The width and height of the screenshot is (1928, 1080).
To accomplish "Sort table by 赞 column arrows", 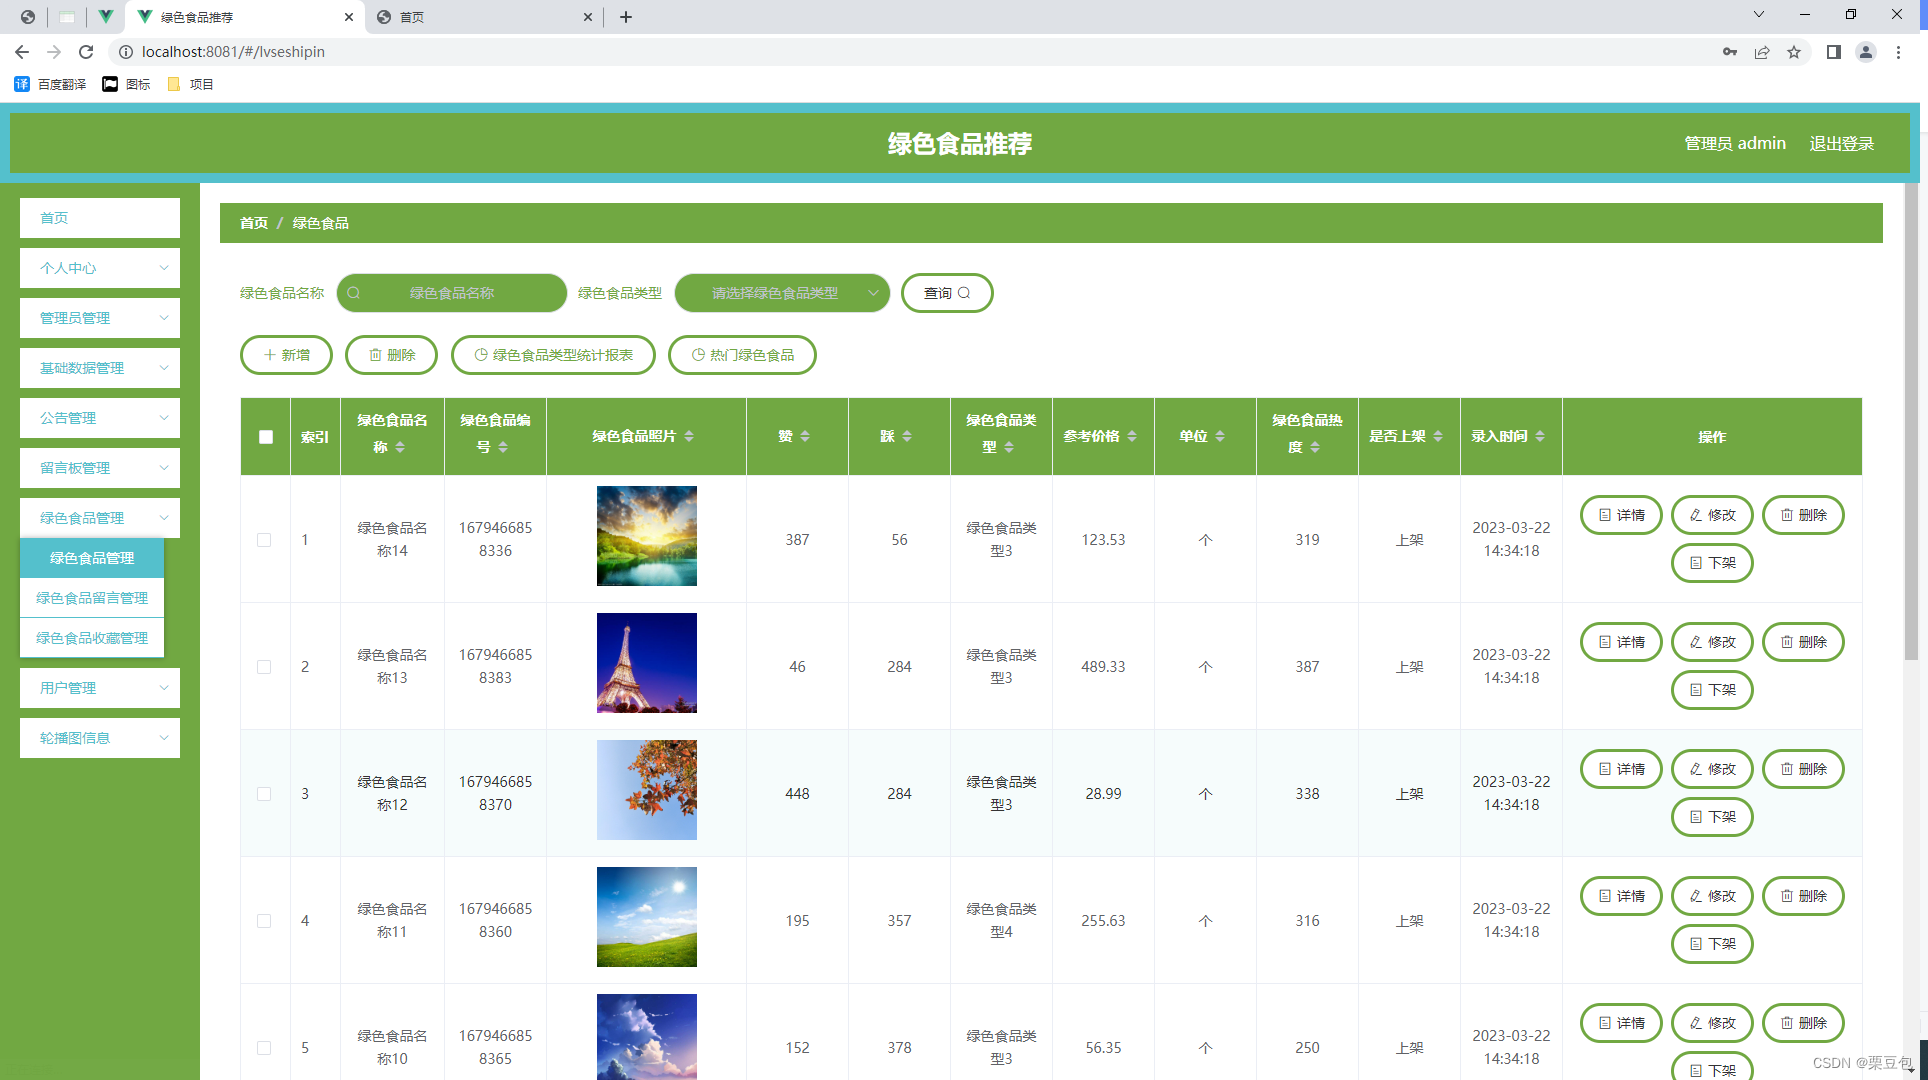I will tap(805, 436).
